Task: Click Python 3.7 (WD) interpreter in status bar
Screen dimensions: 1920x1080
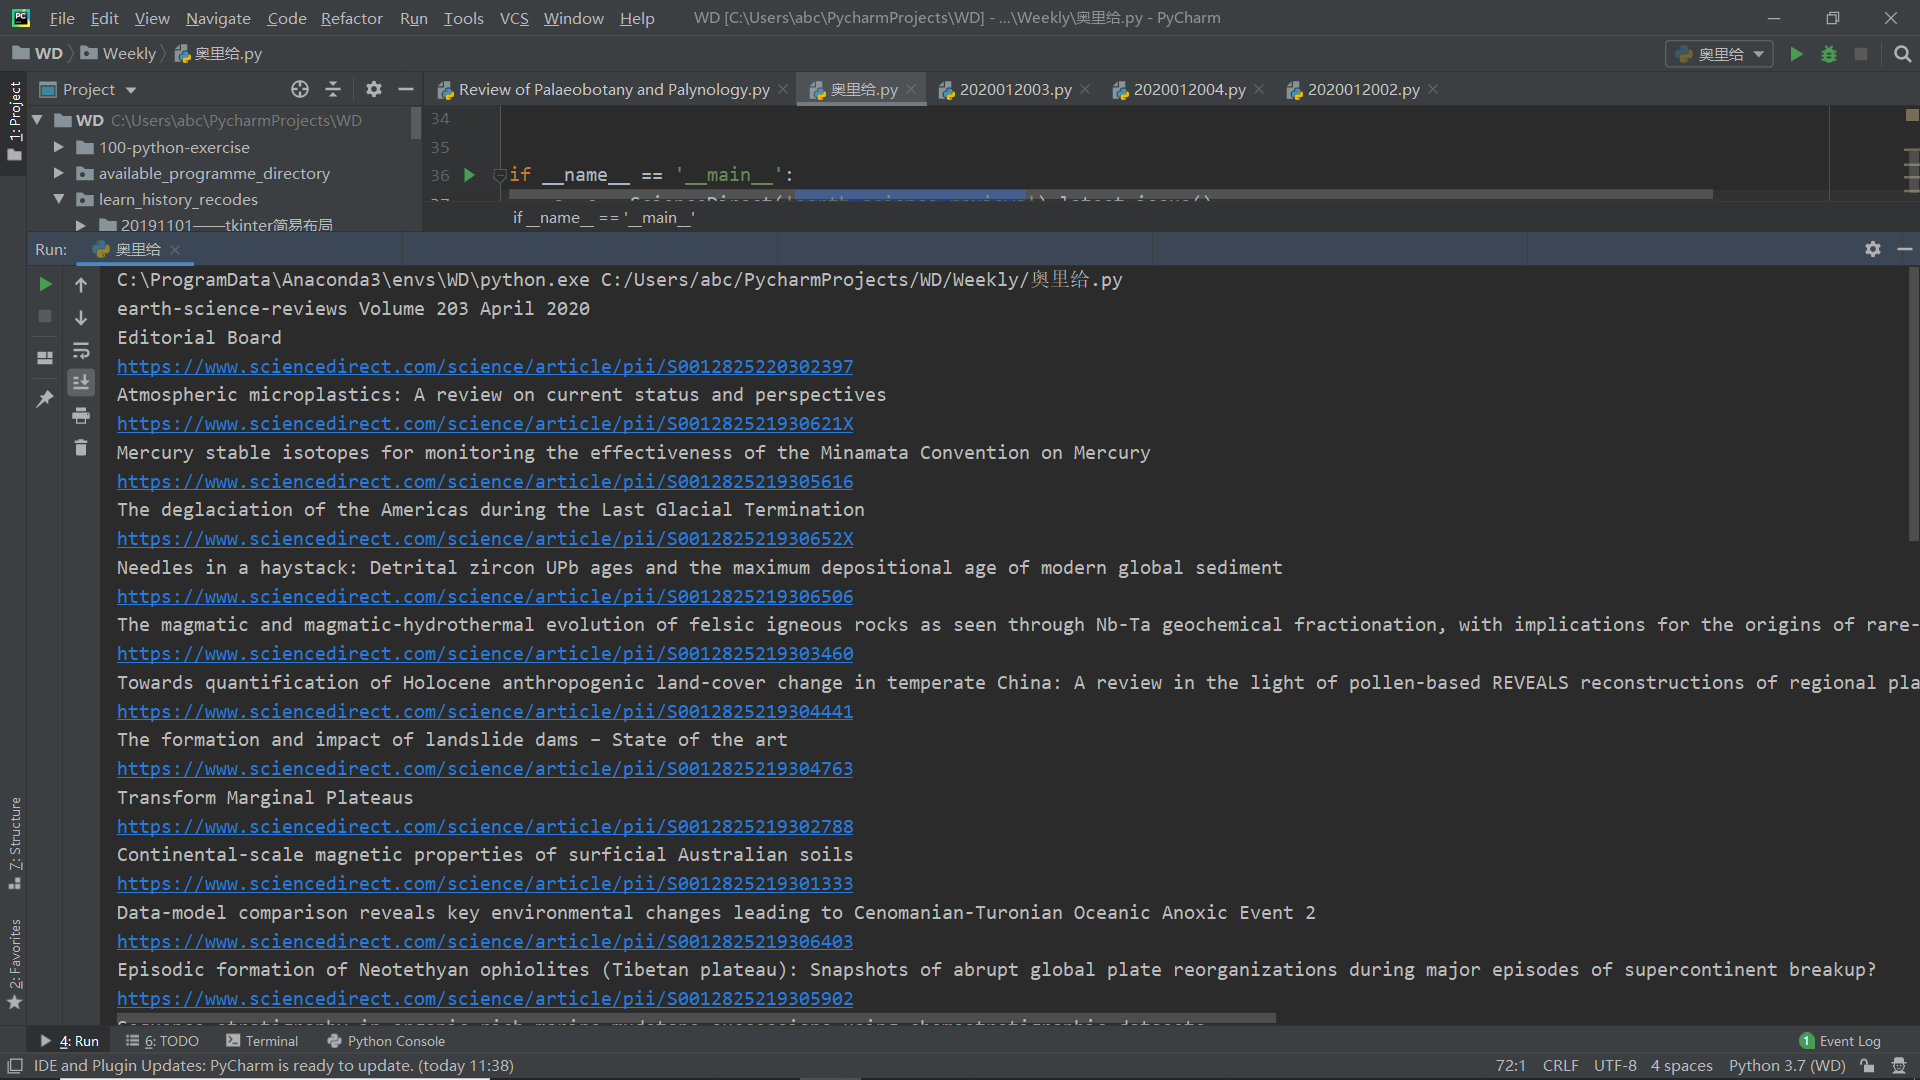Action: click(1786, 1066)
